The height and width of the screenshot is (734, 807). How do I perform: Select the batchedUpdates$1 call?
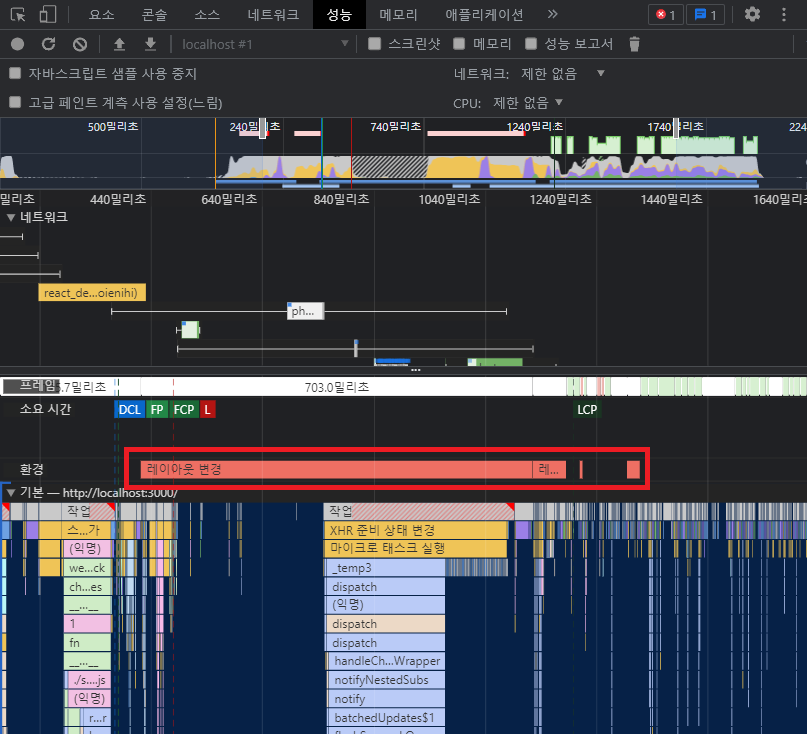pyautogui.click(x=386, y=718)
